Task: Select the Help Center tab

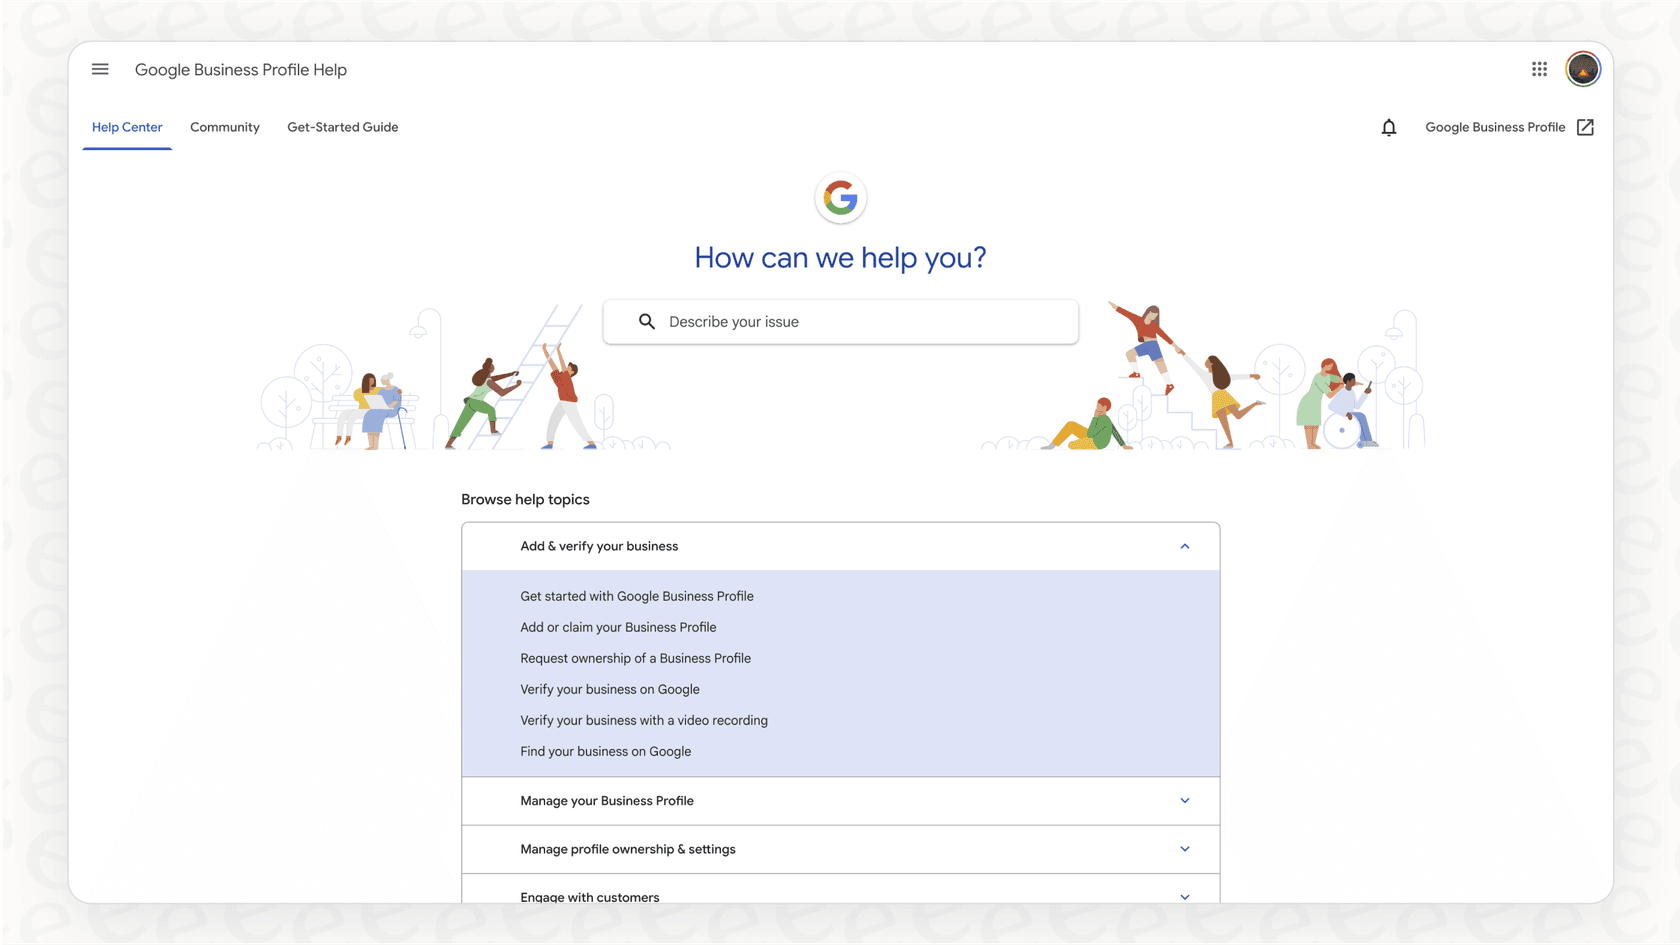Action: 127,127
